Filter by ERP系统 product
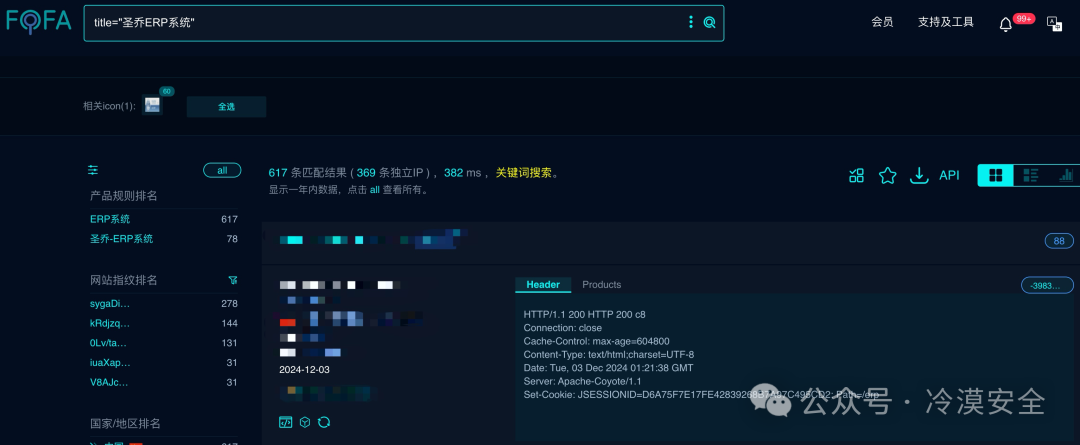 point(110,219)
